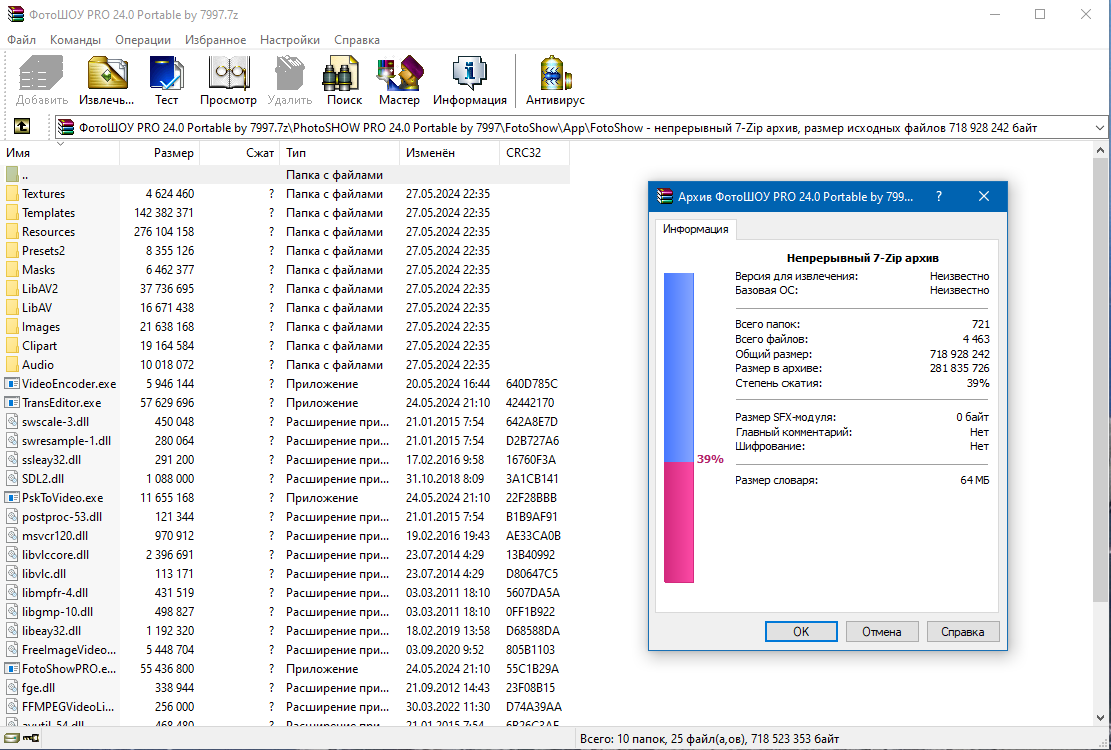Expand the archive path dropdown arrow

[x=1100, y=128]
